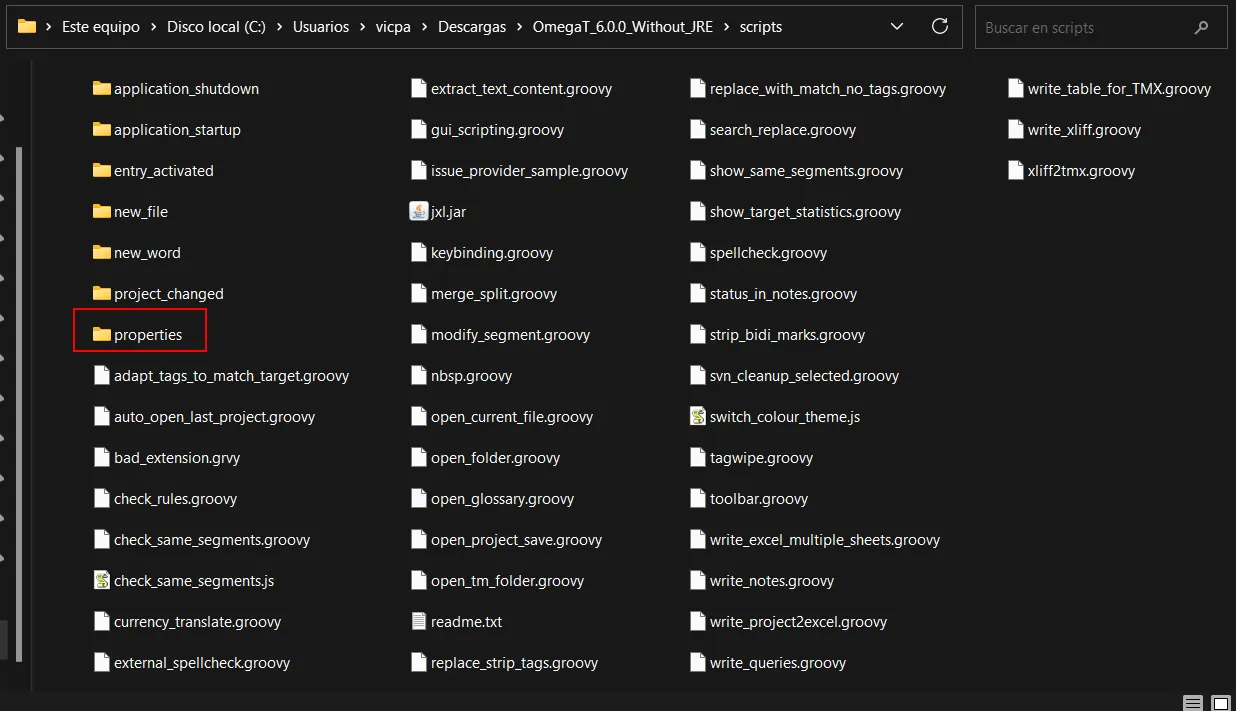1236x711 pixels.
Task: Open the address bar history dropdown
Action: click(x=897, y=27)
